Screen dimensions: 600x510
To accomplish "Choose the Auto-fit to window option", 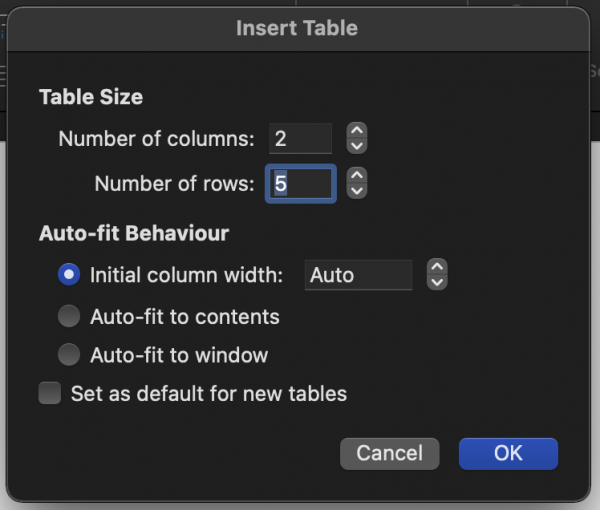I will point(69,354).
